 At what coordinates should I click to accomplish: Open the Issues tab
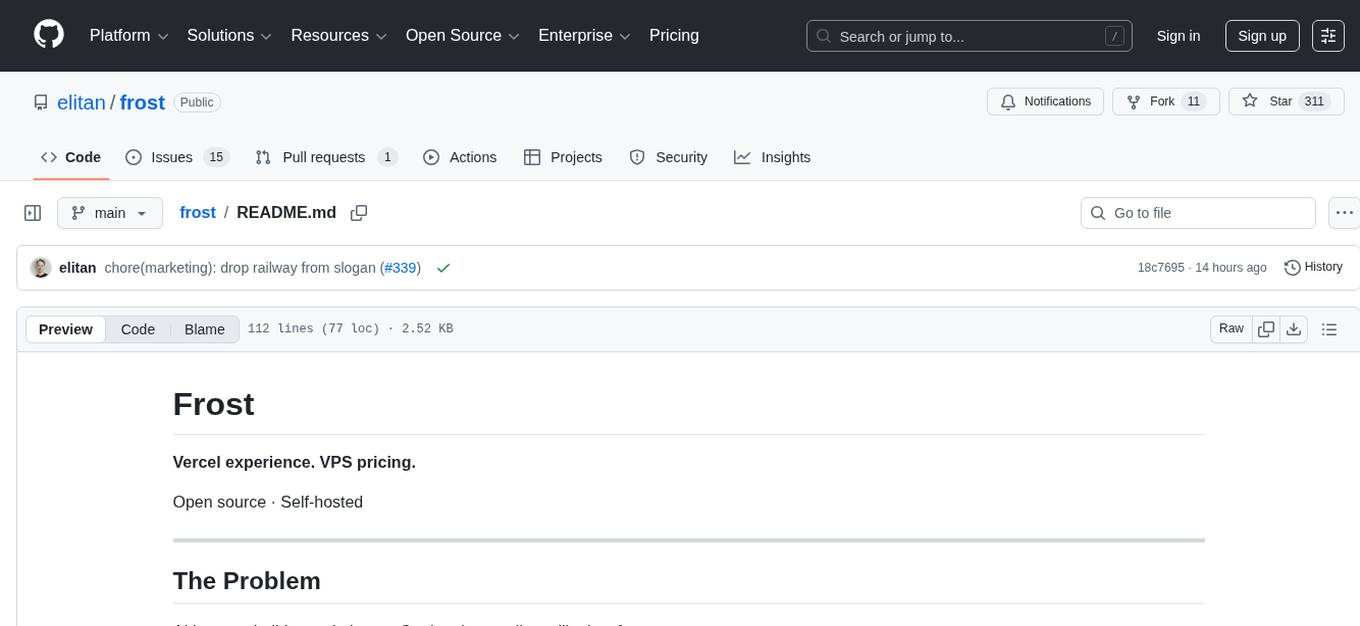(176, 157)
